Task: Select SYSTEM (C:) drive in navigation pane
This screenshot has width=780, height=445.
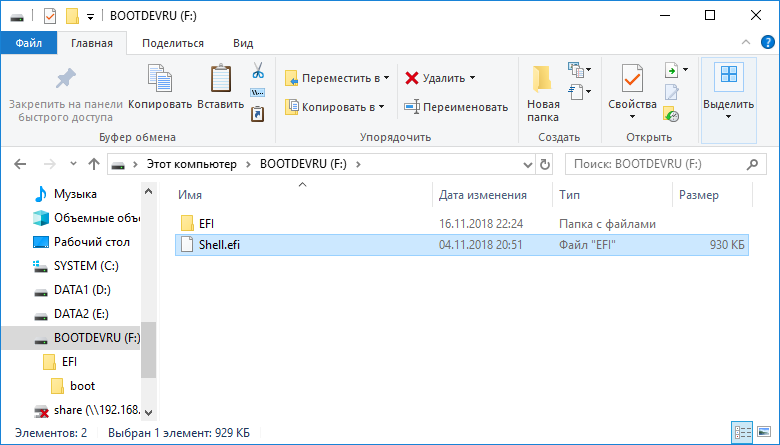Action: [x=86, y=266]
